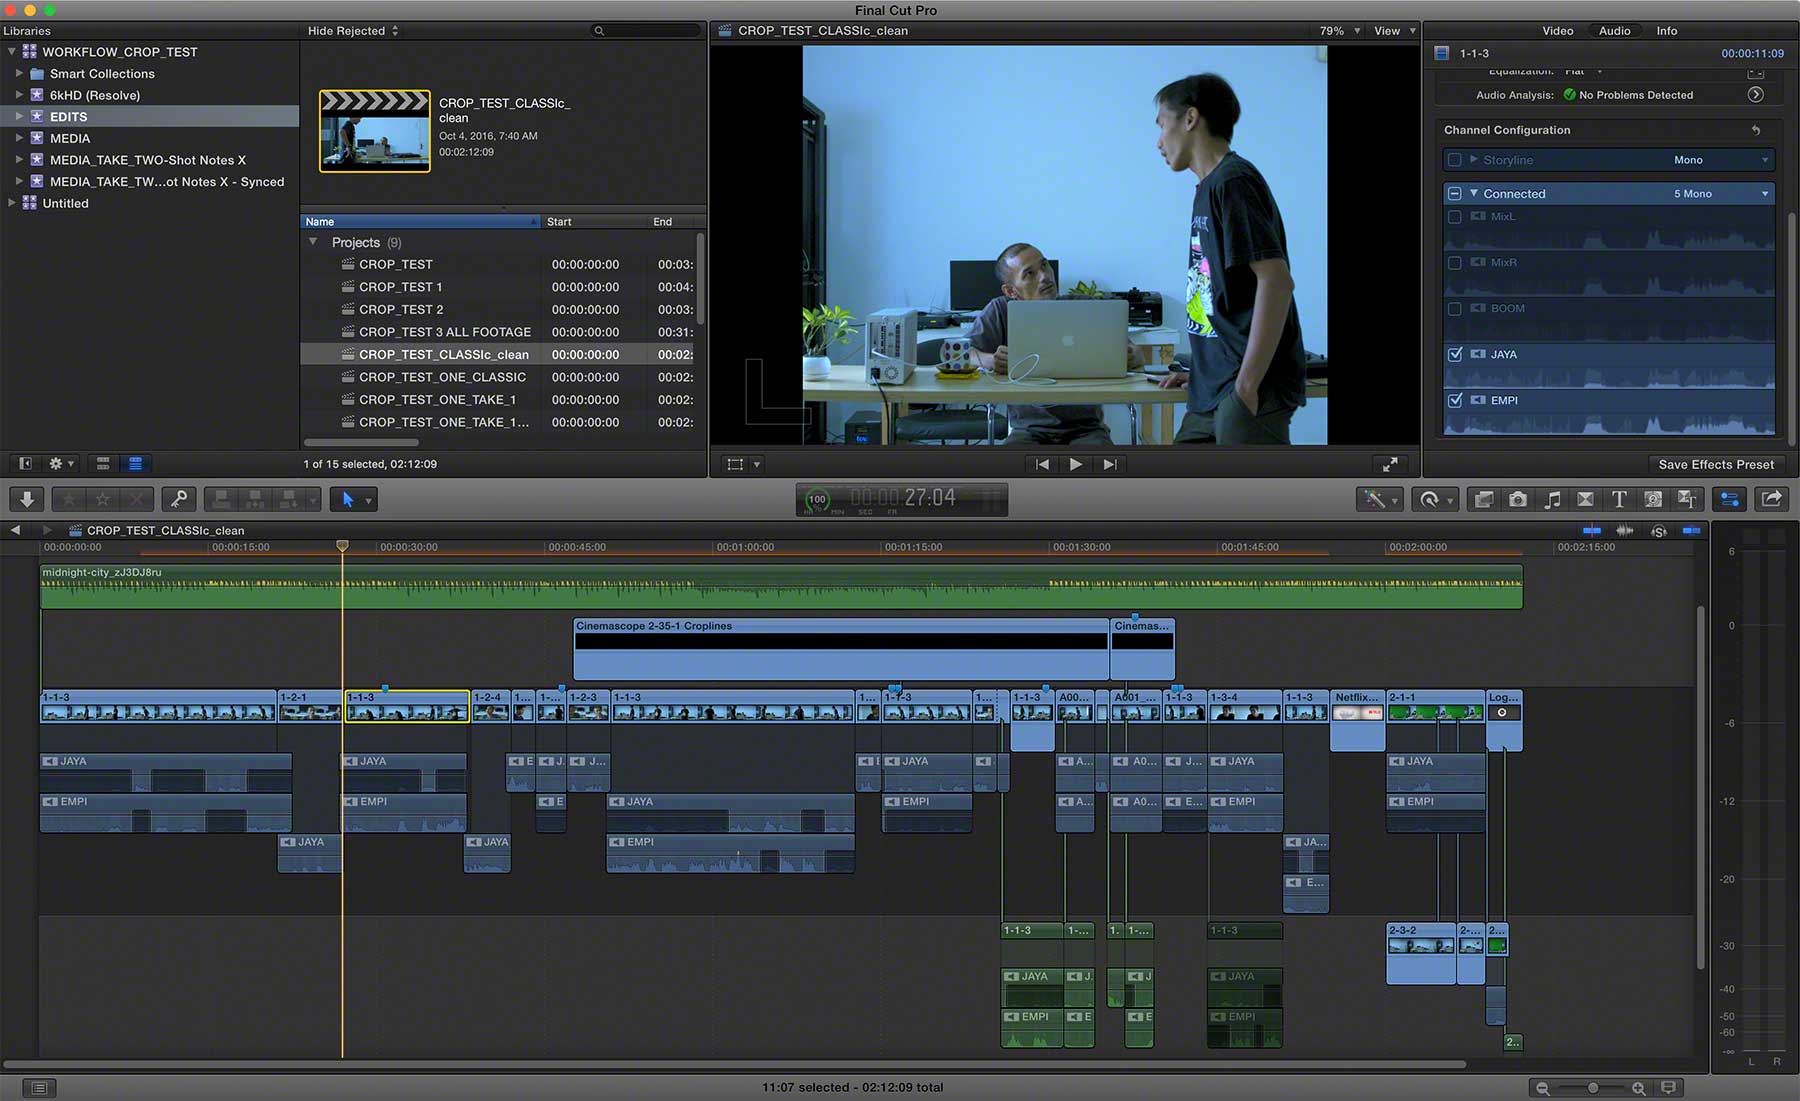Click the Append clip to storyline button
The width and height of the screenshot is (1800, 1101).
[x=289, y=498]
